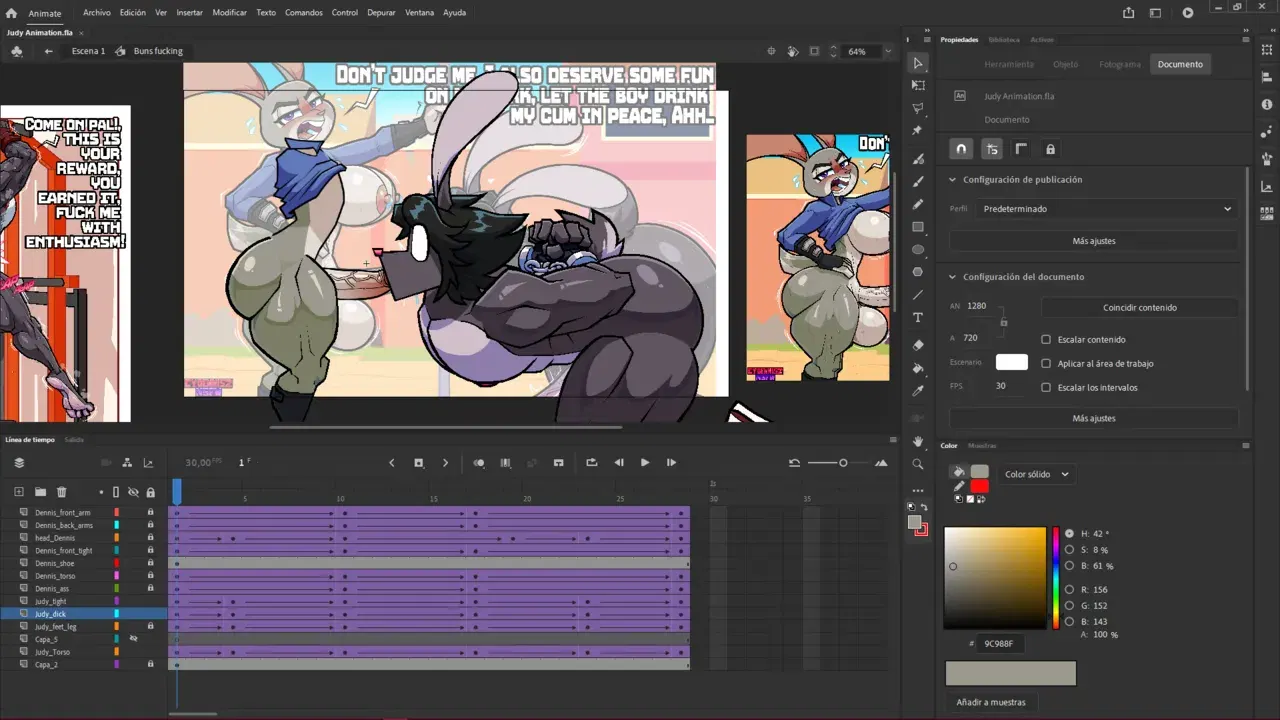1280x720 pixels.
Task: Click the lock icon in document properties
Action: [x=1050, y=149]
